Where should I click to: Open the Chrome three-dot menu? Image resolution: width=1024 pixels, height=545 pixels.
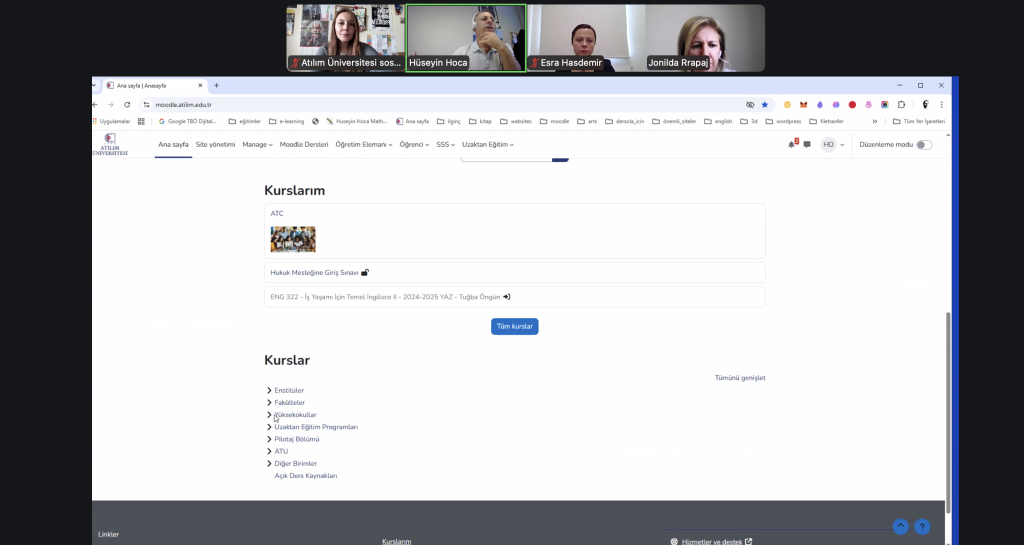click(941, 104)
